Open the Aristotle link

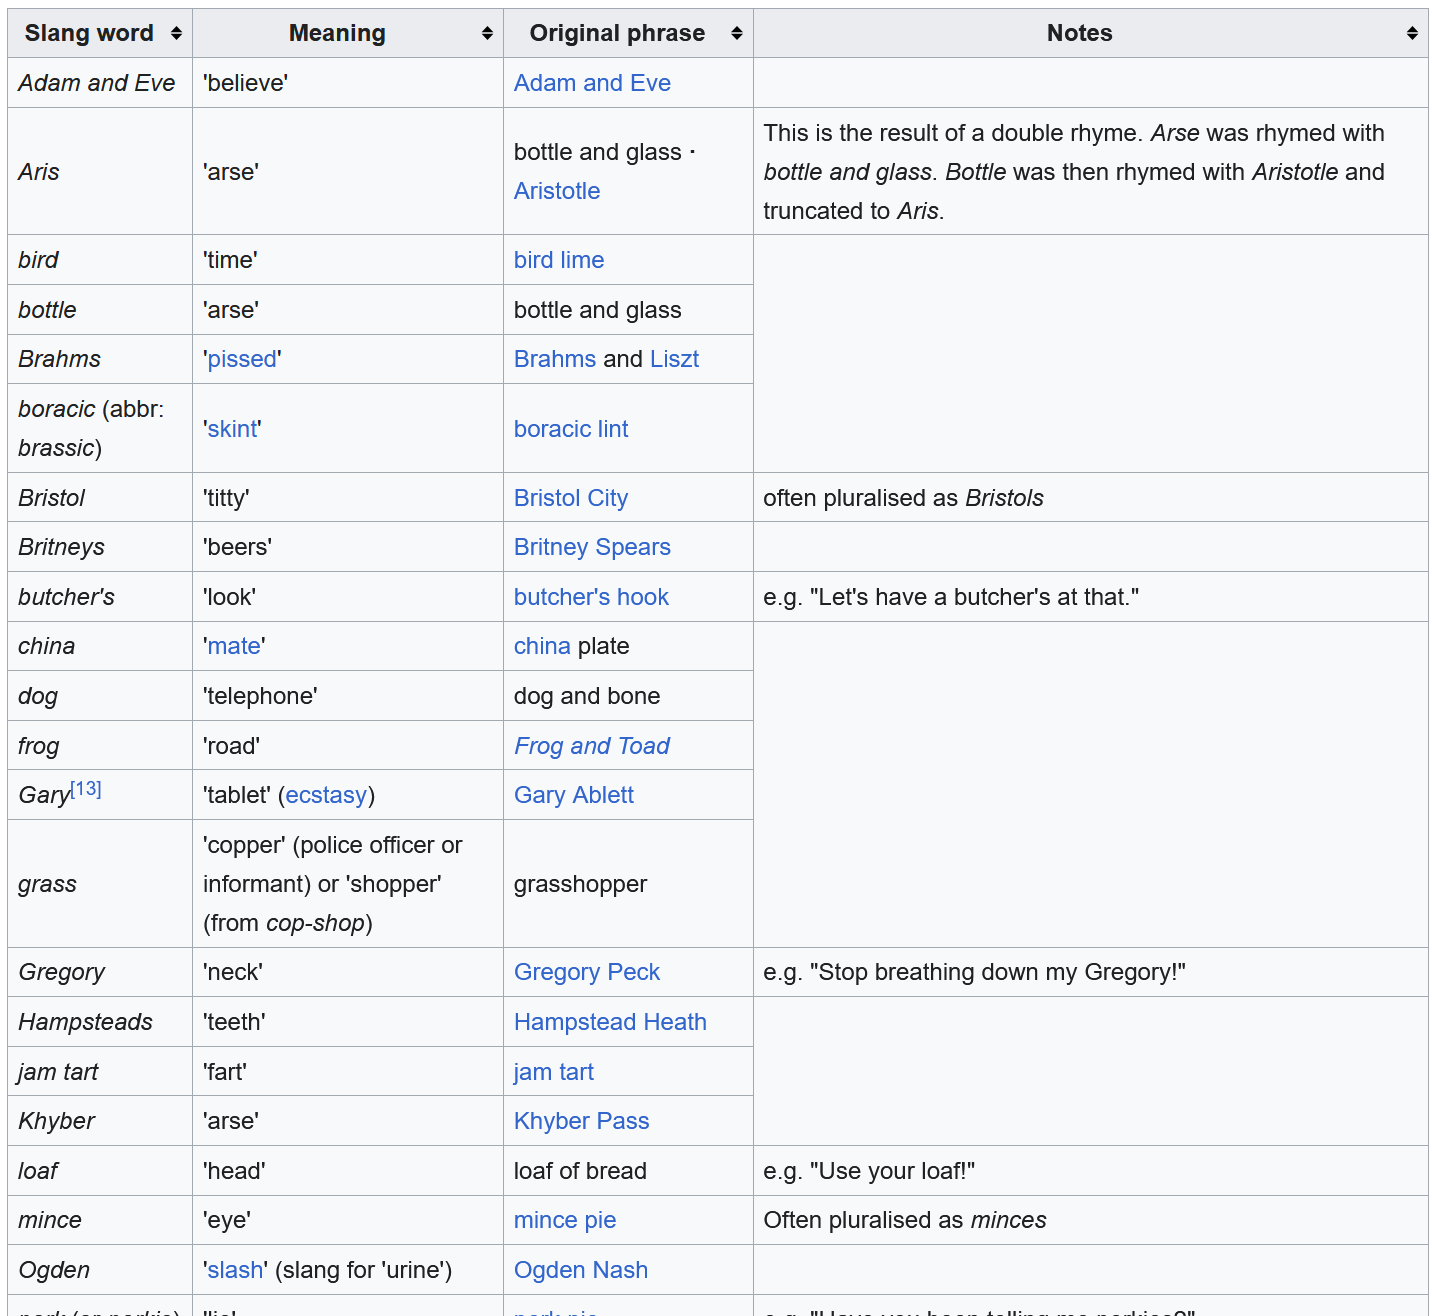coord(557,191)
